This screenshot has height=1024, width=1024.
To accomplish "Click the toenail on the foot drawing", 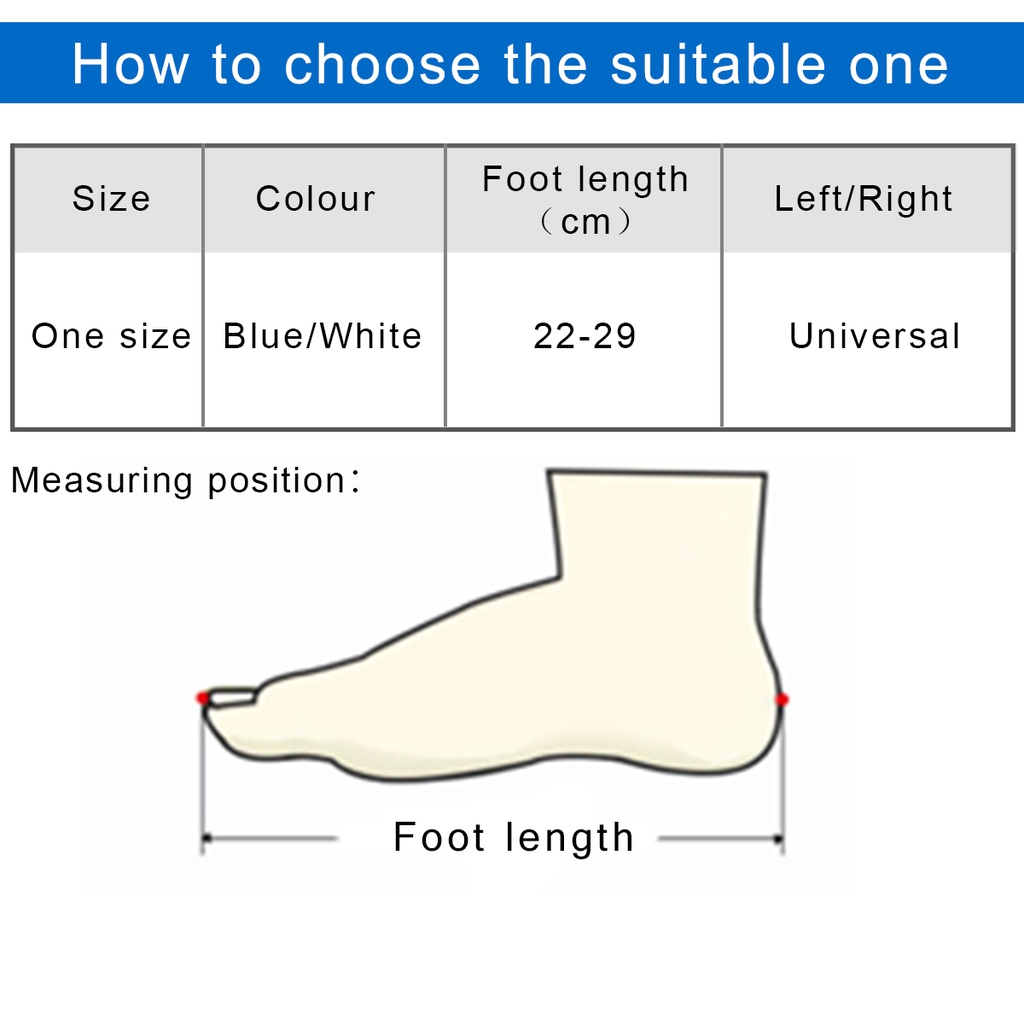I will pyautogui.click(x=232, y=697).
